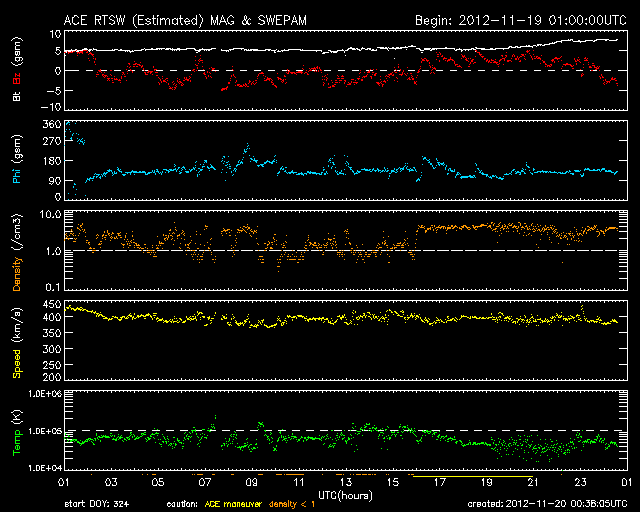
Task: Click the "300" tick on the Speed panel
Action: pyautogui.click(x=52, y=349)
